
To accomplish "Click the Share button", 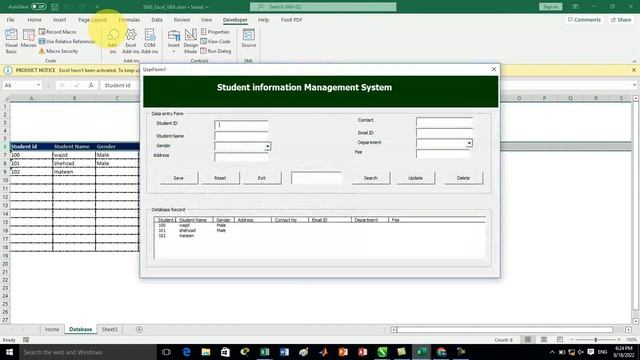I will [x=621, y=20].
